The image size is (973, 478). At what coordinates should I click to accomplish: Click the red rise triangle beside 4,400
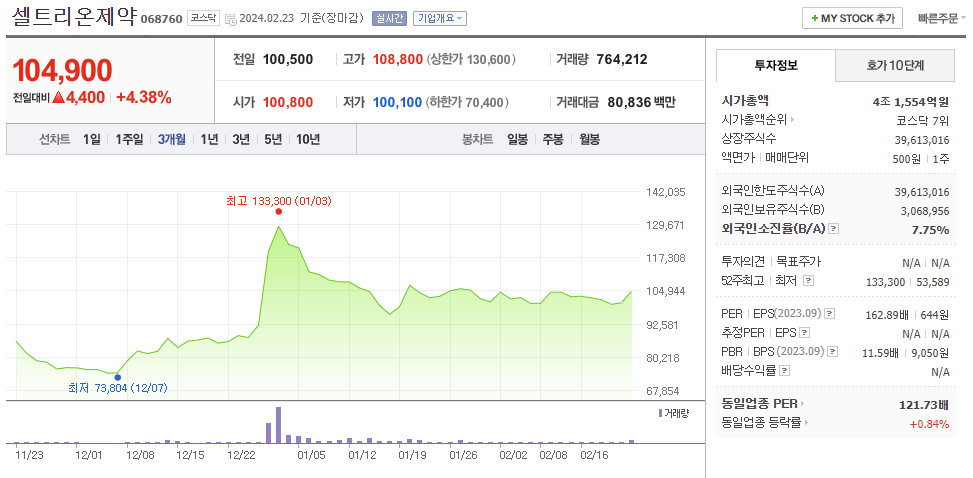59,97
